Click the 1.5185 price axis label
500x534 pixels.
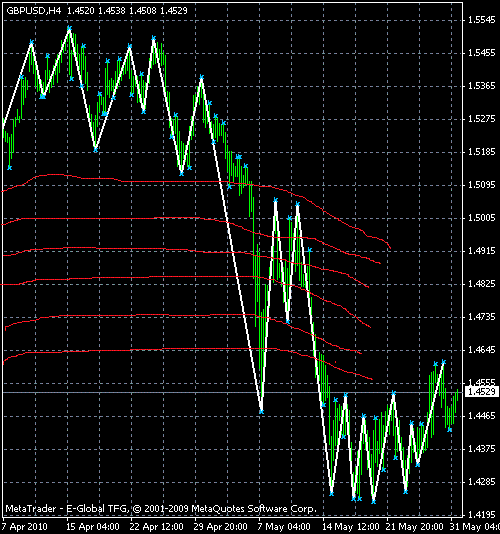[x=482, y=152]
